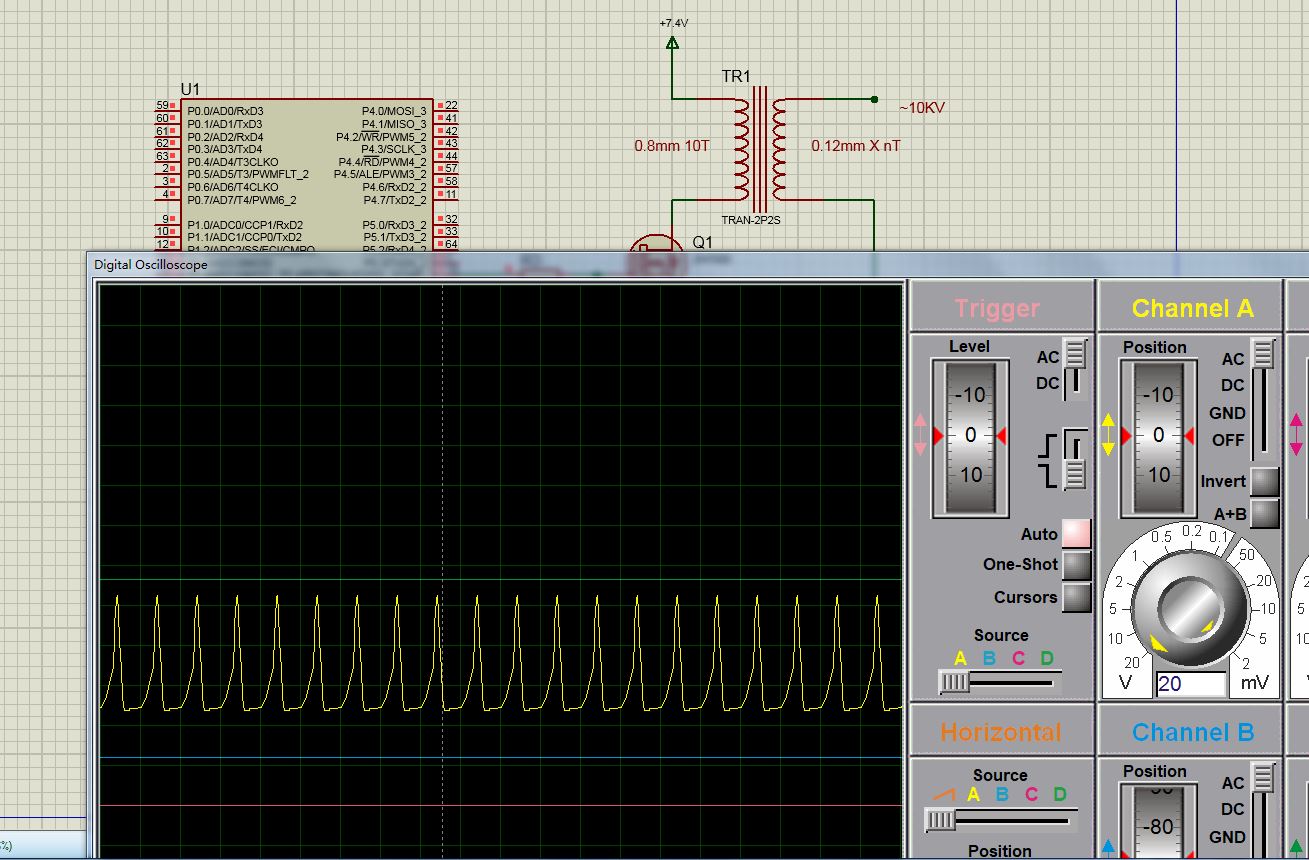Click pin P4.7/TxD2_2 on U1

coord(395,200)
